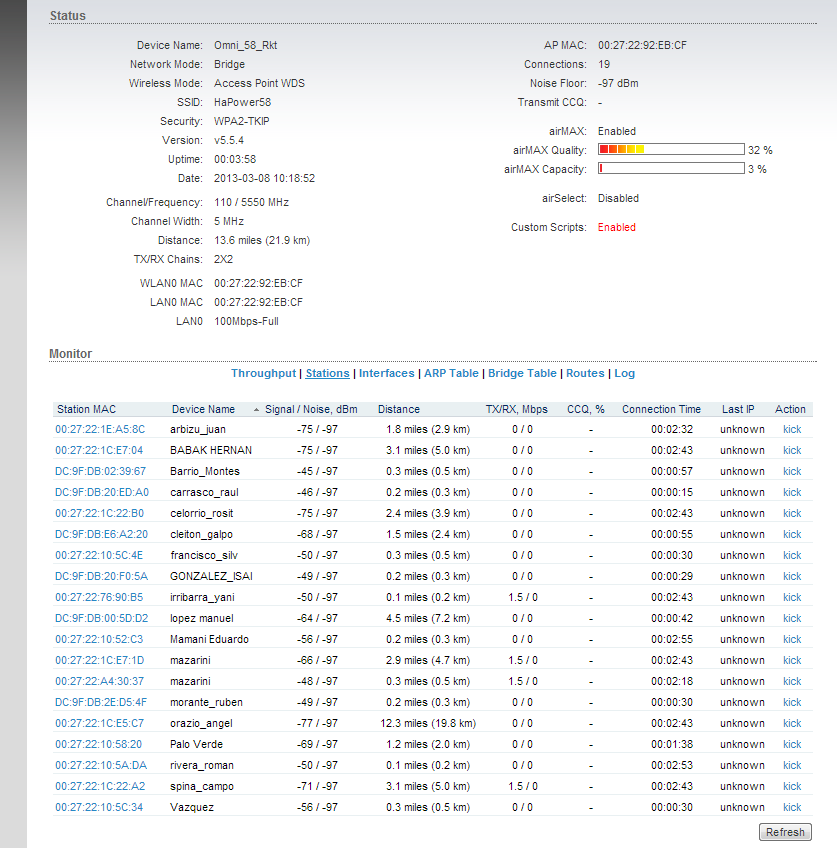Select the Stations tab
This screenshot has height=848, width=837.
(327, 373)
